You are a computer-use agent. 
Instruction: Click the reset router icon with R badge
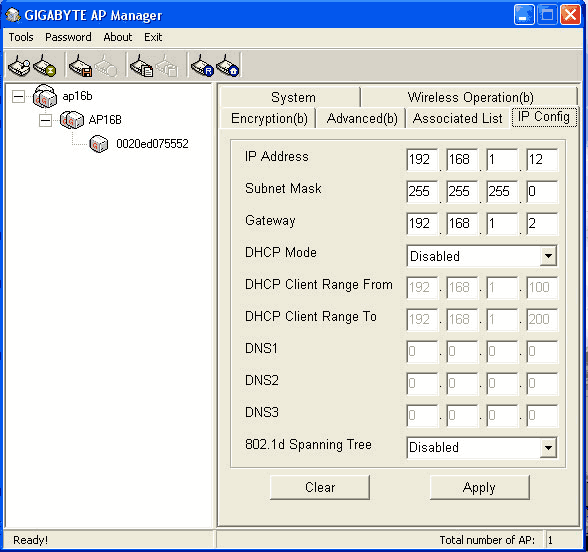202,66
